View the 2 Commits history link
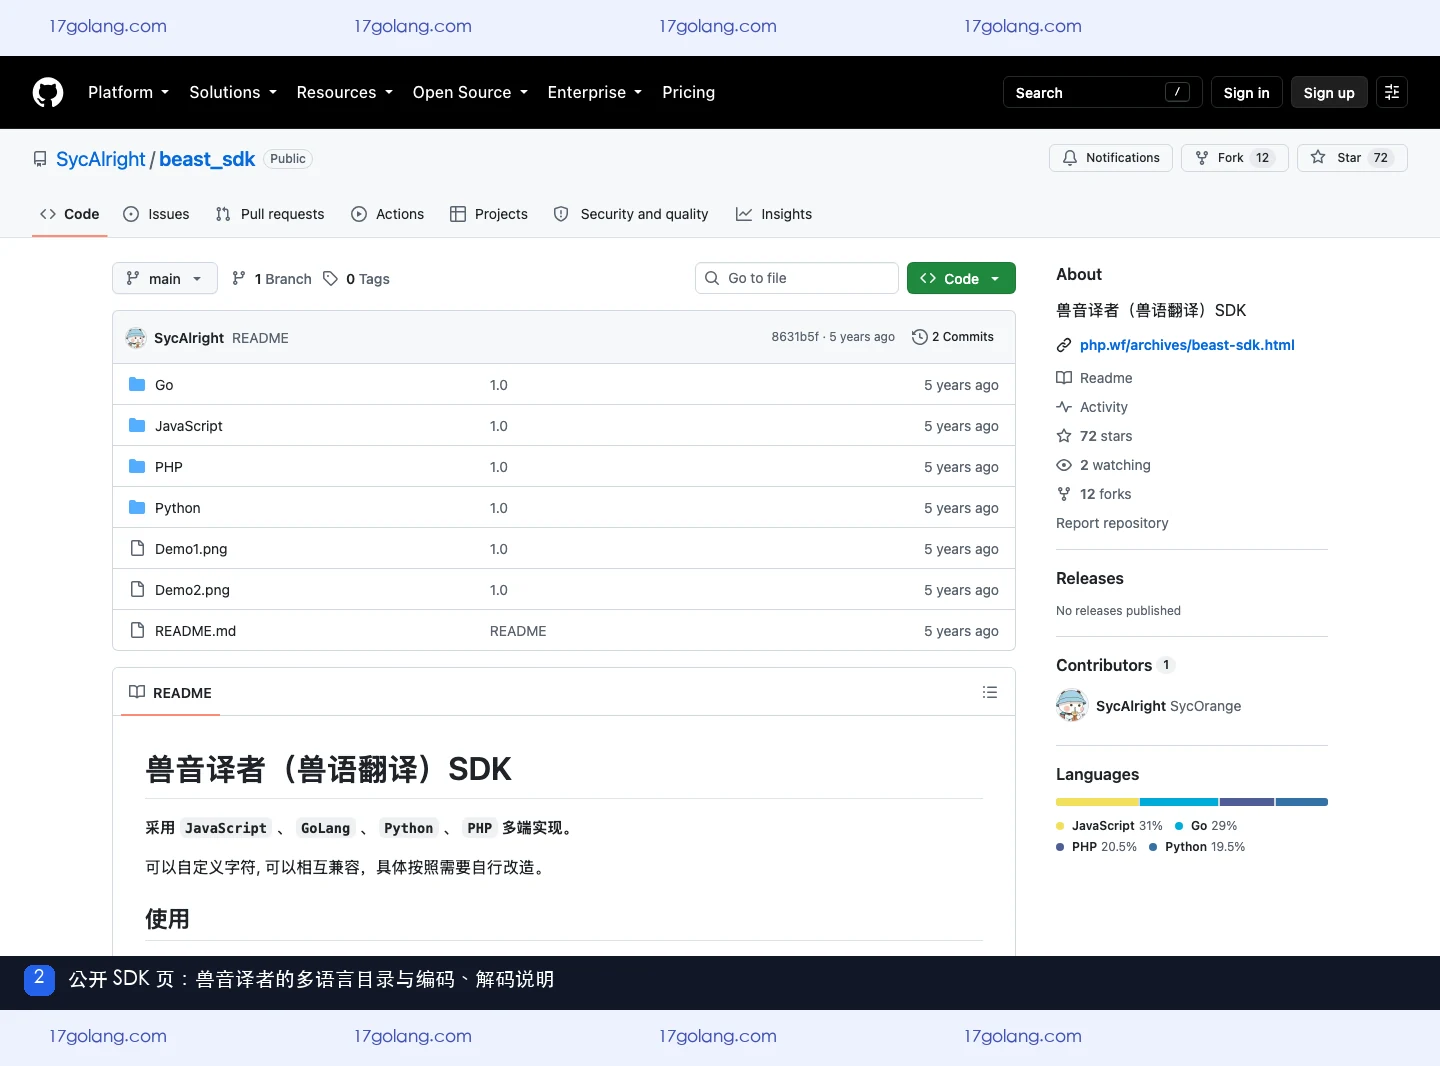 click(953, 337)
